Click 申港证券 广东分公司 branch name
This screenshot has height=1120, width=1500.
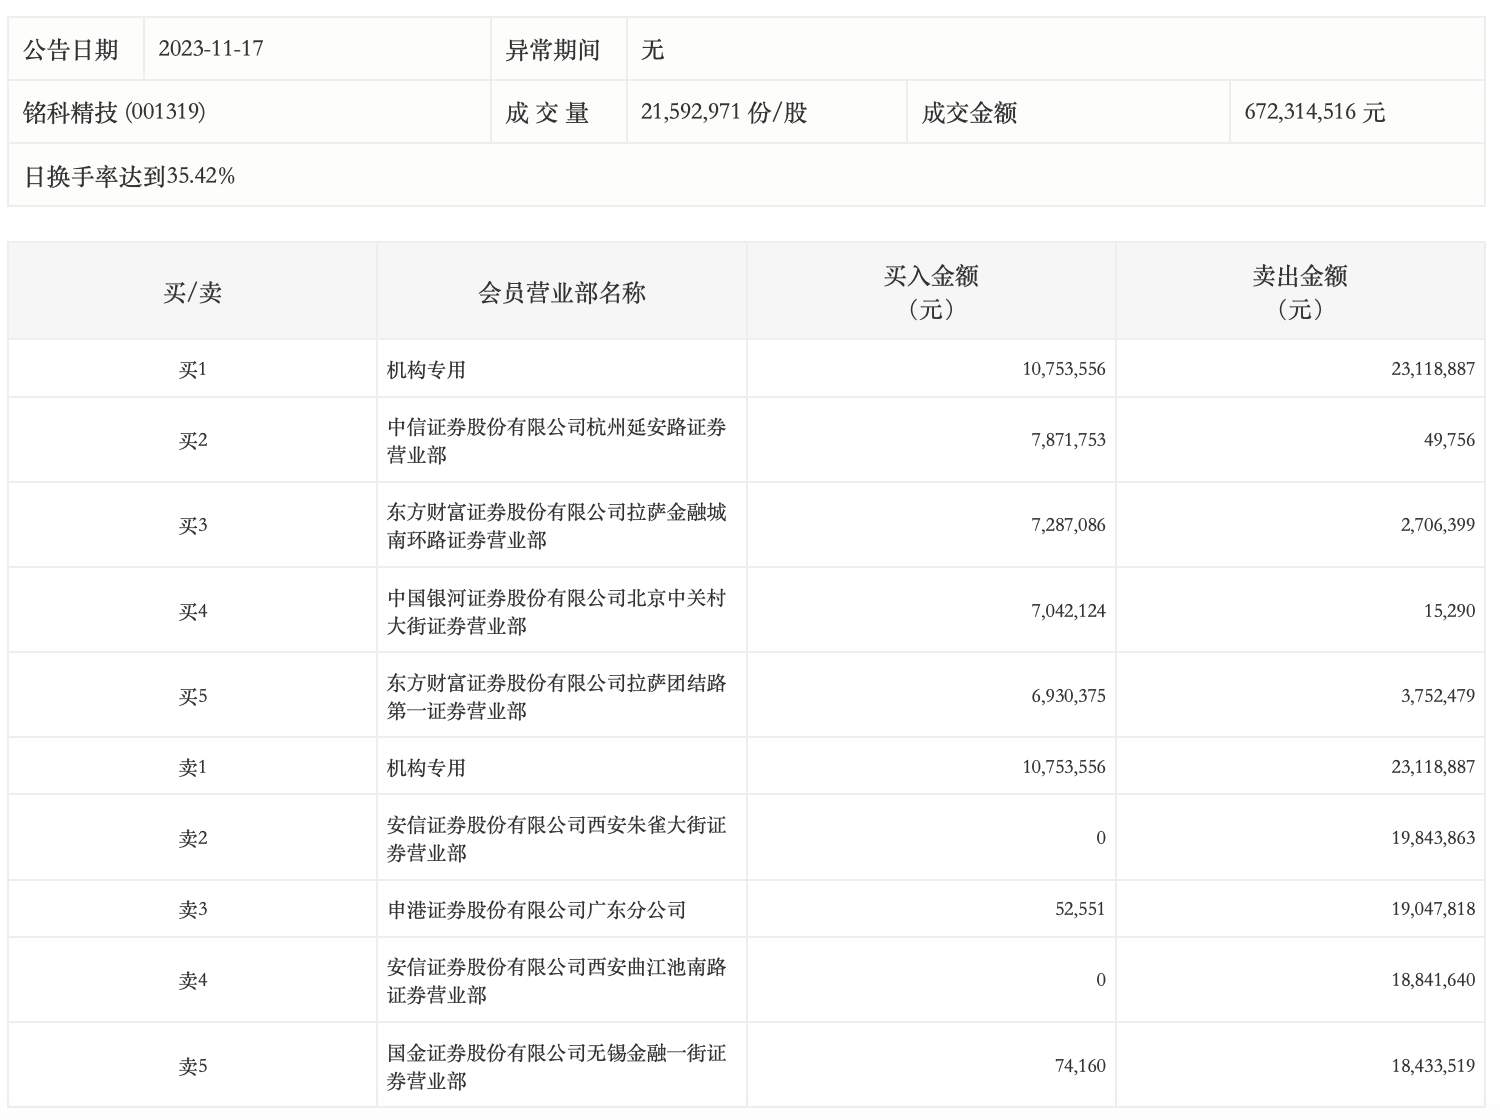point(537,910)
